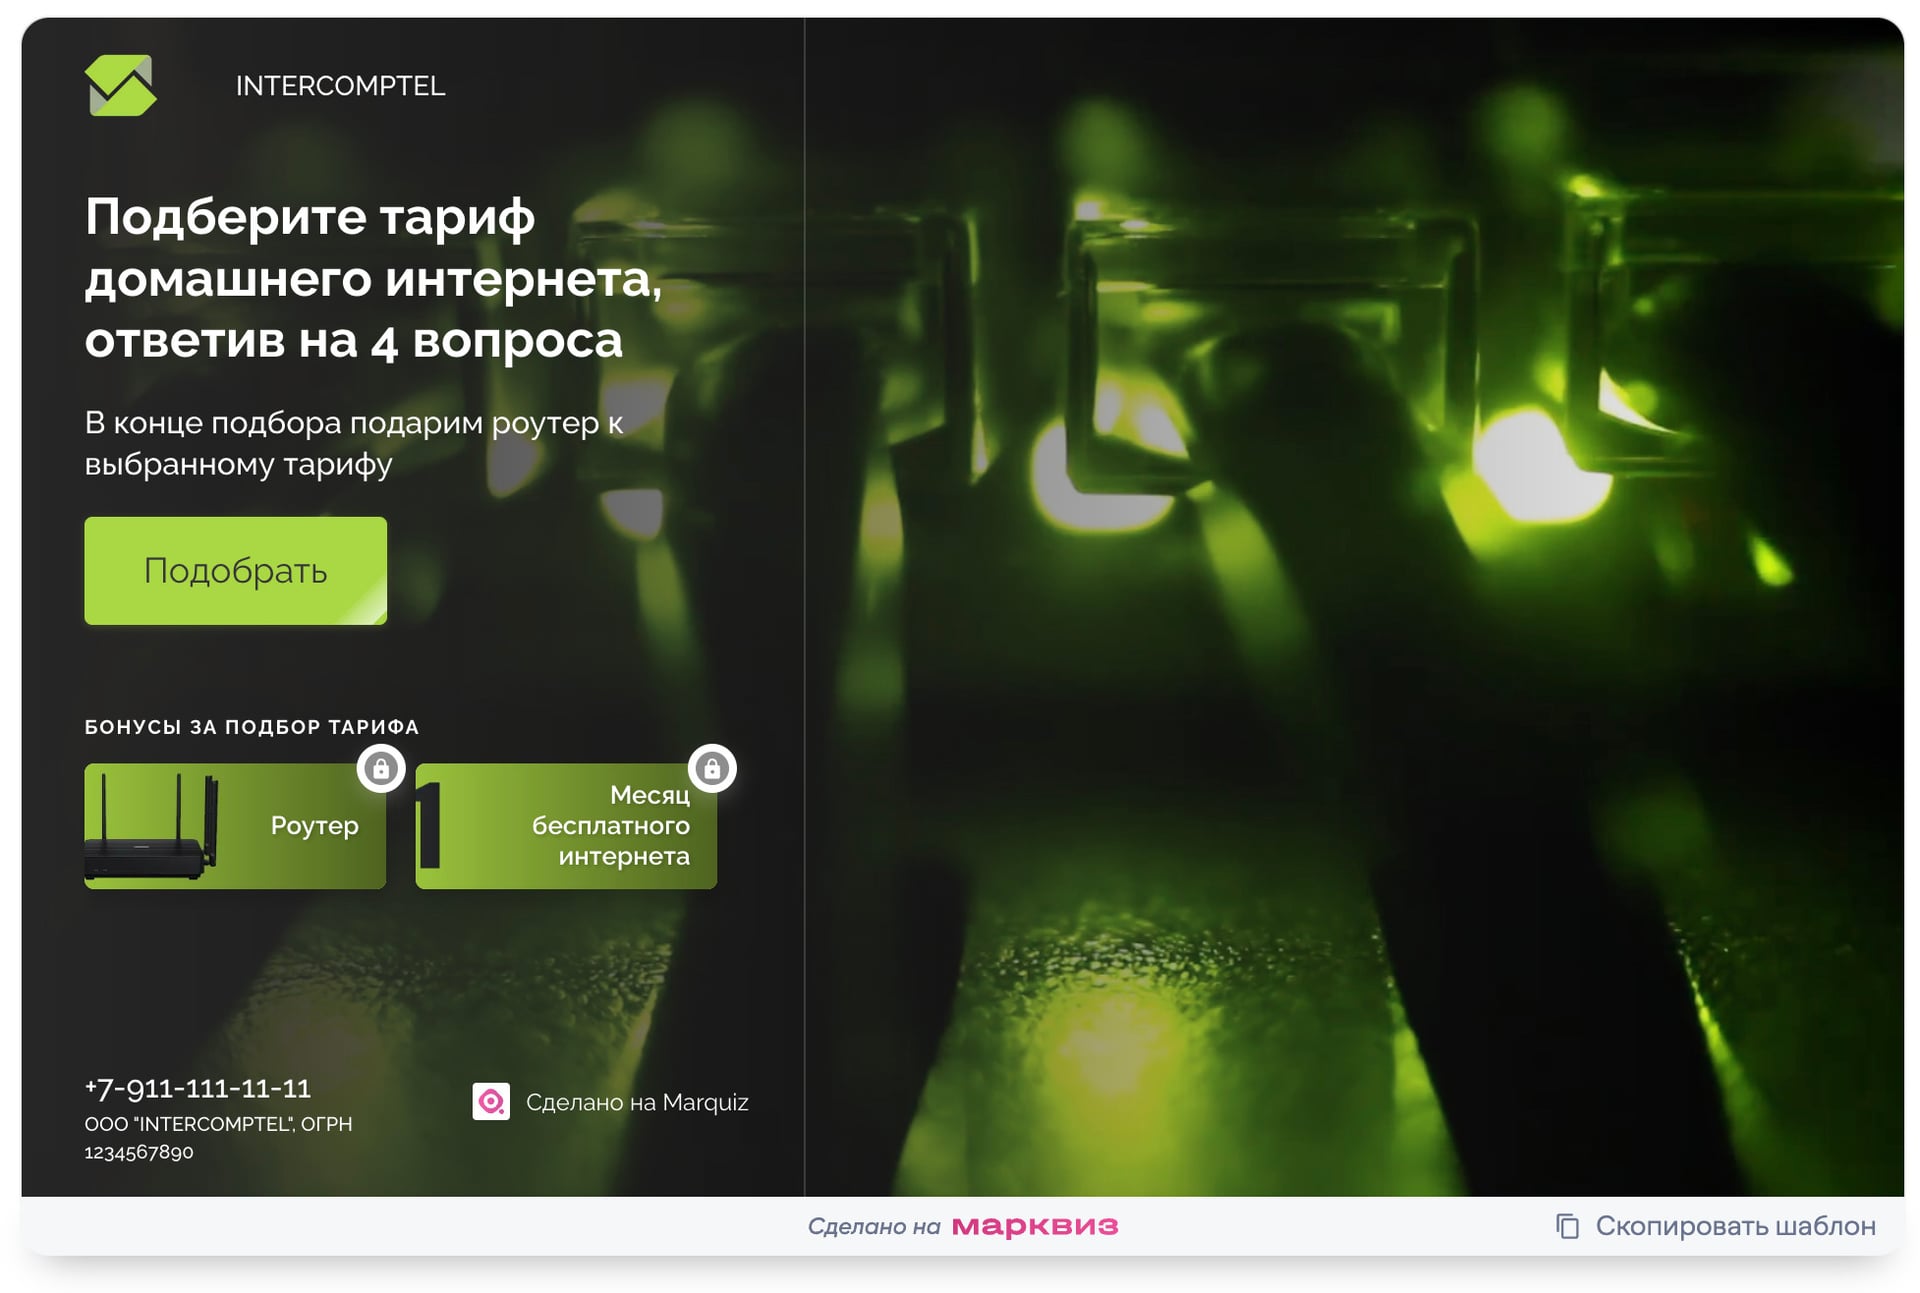Click the lock icon on Роутер bonus
Image resolution: width=1920 pixels, height=1293 pixels.
pyautogui.click(x=381, y=768)
